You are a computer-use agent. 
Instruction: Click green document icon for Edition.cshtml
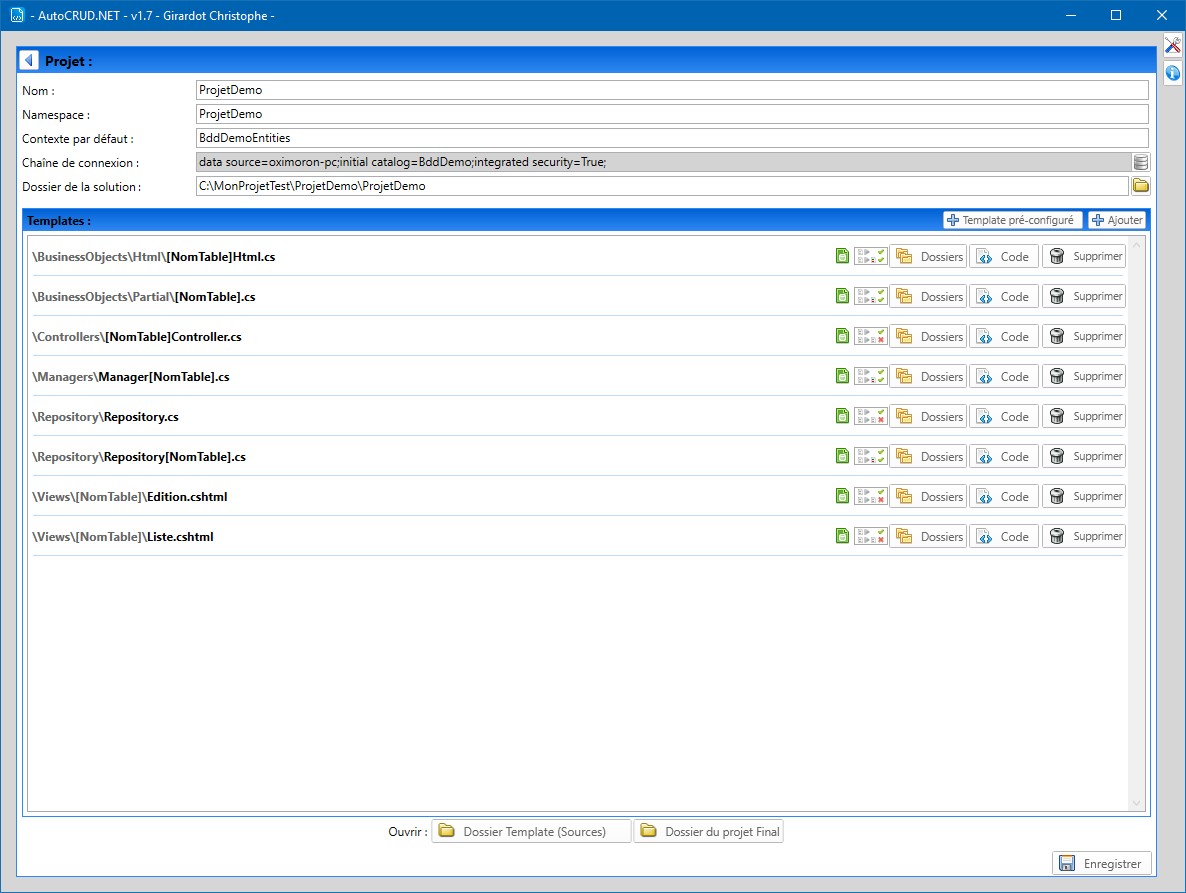click(x=842, y=497)
